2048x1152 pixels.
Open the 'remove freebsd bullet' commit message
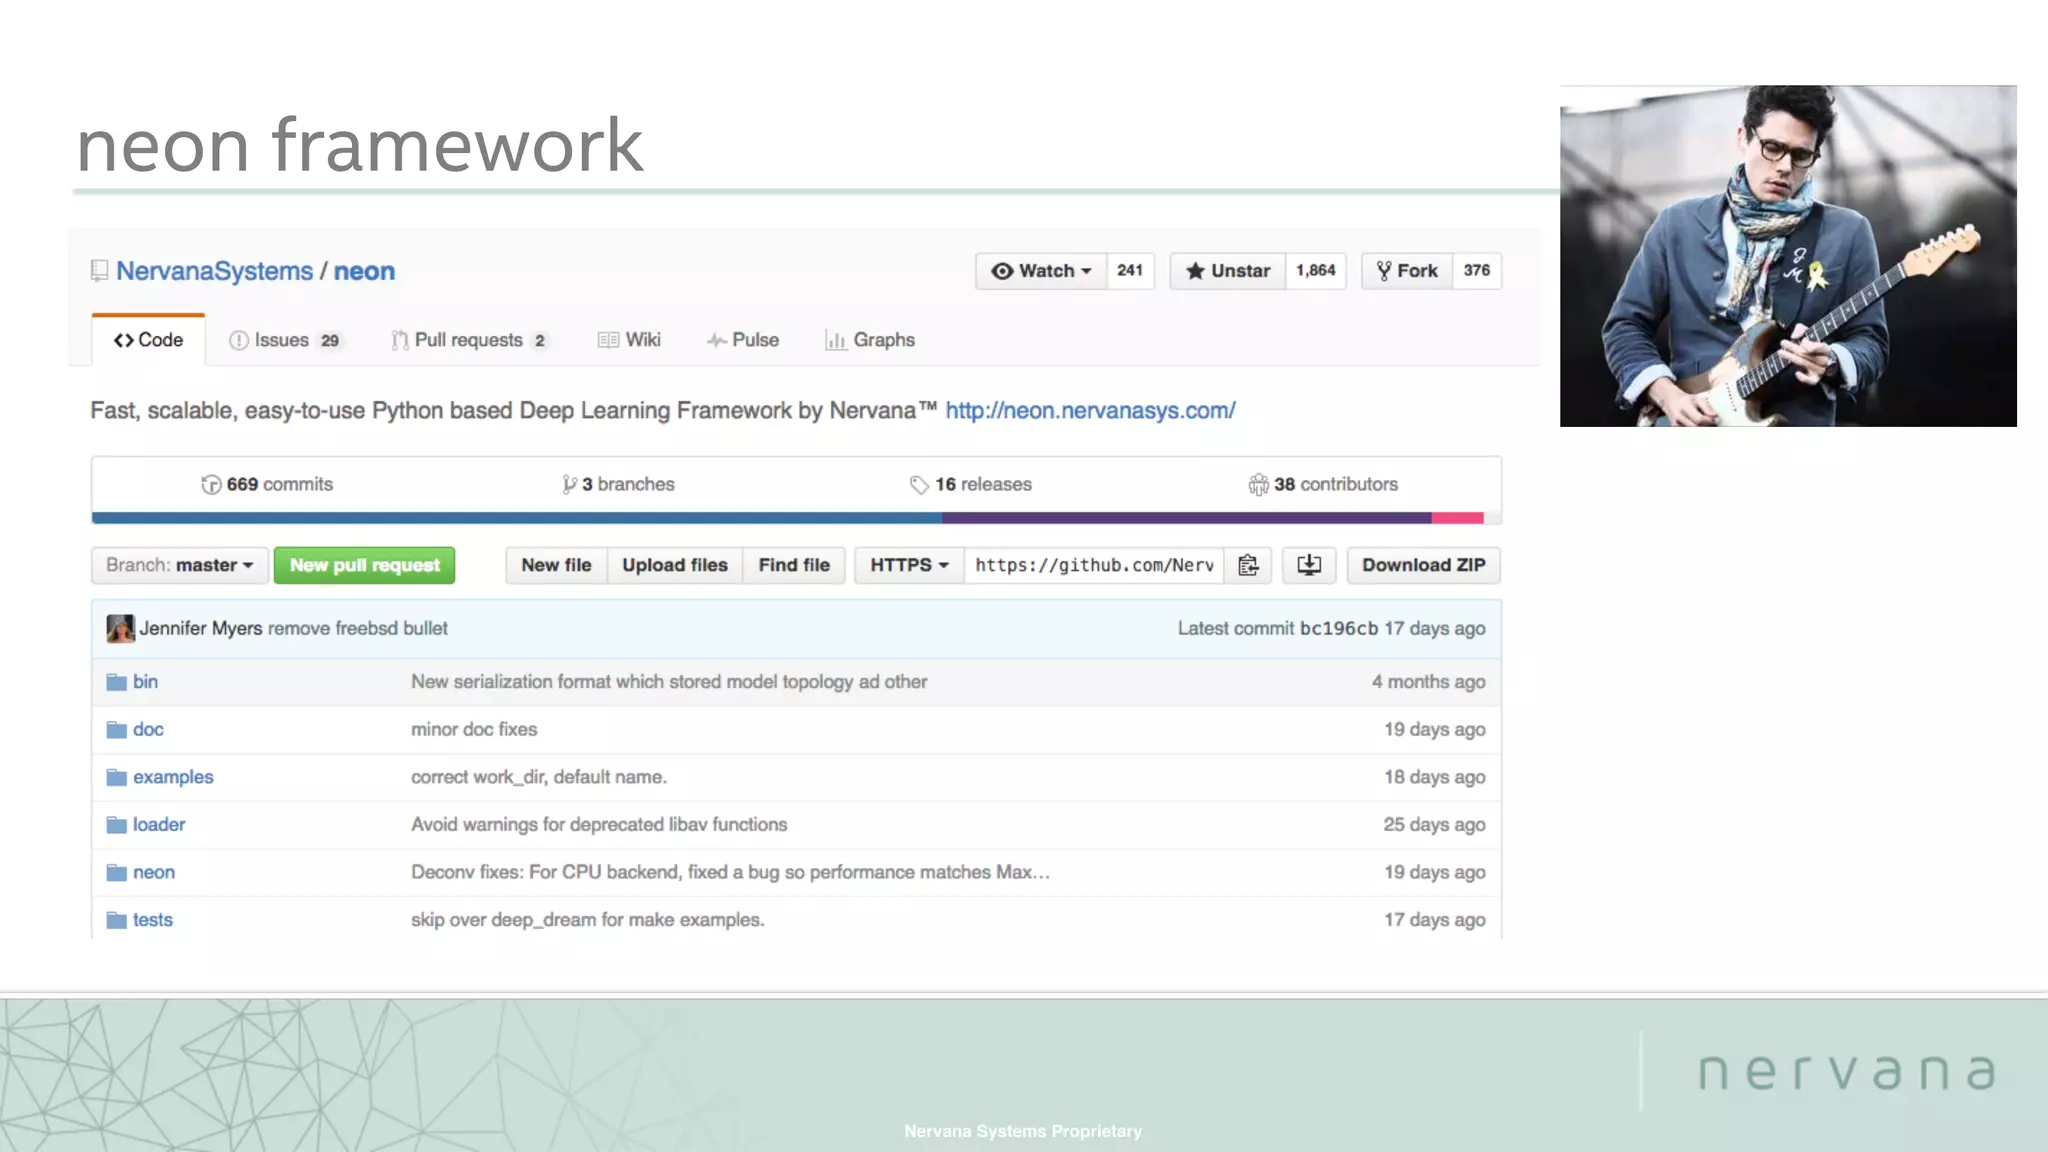coord(358,628)
